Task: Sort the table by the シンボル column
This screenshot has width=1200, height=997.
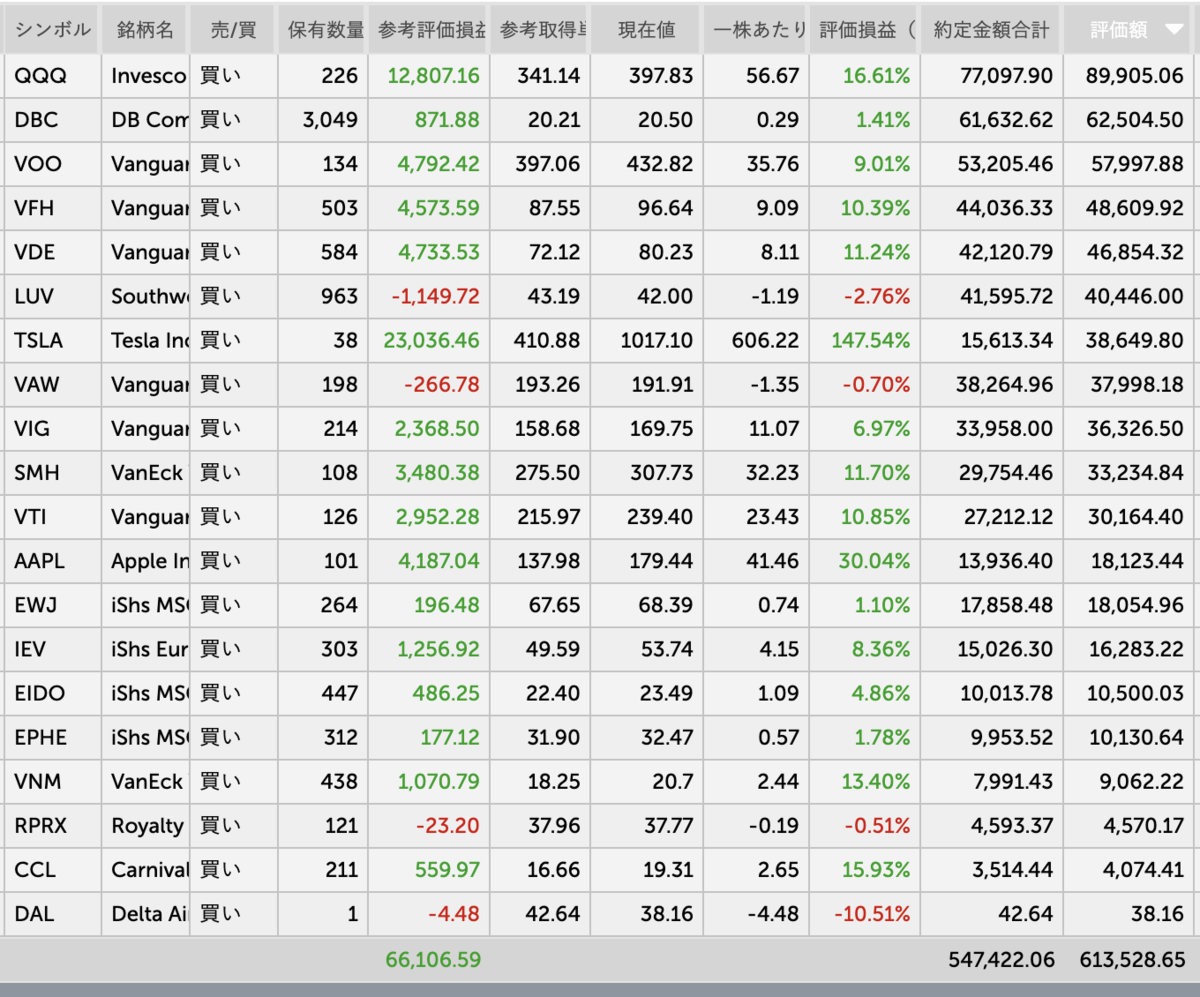Action: pyautogui.click(x=50, y=29)
